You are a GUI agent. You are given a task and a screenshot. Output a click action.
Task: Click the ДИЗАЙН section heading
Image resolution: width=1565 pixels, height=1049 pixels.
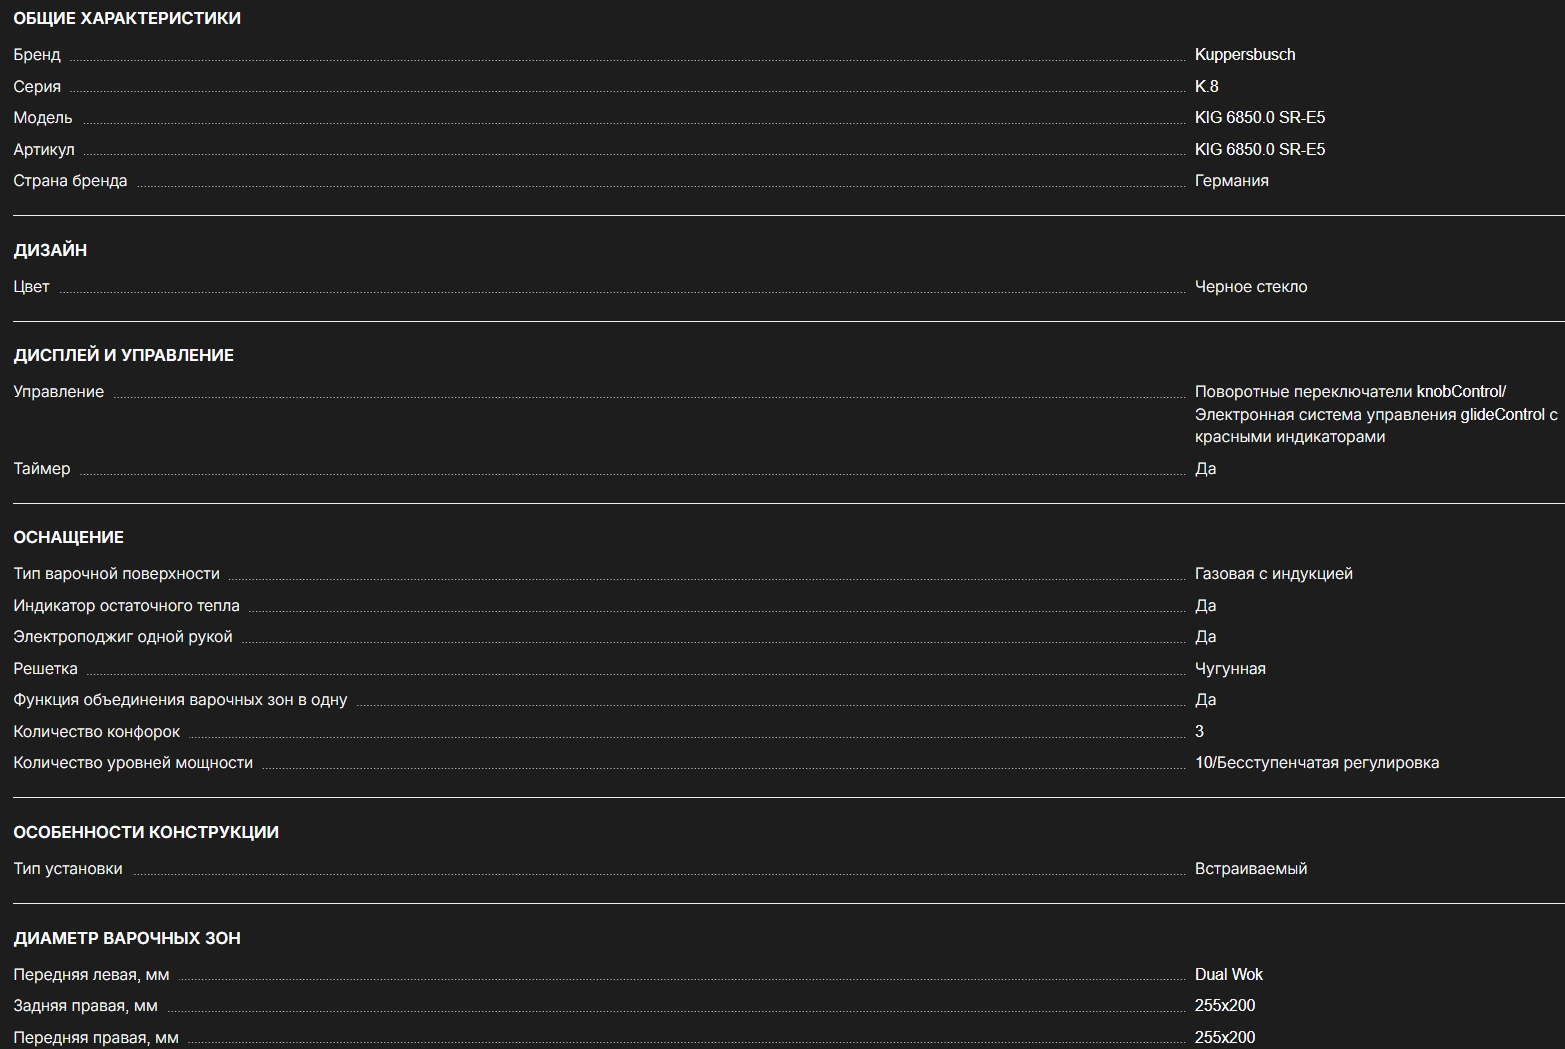click(x=50, y=251)
